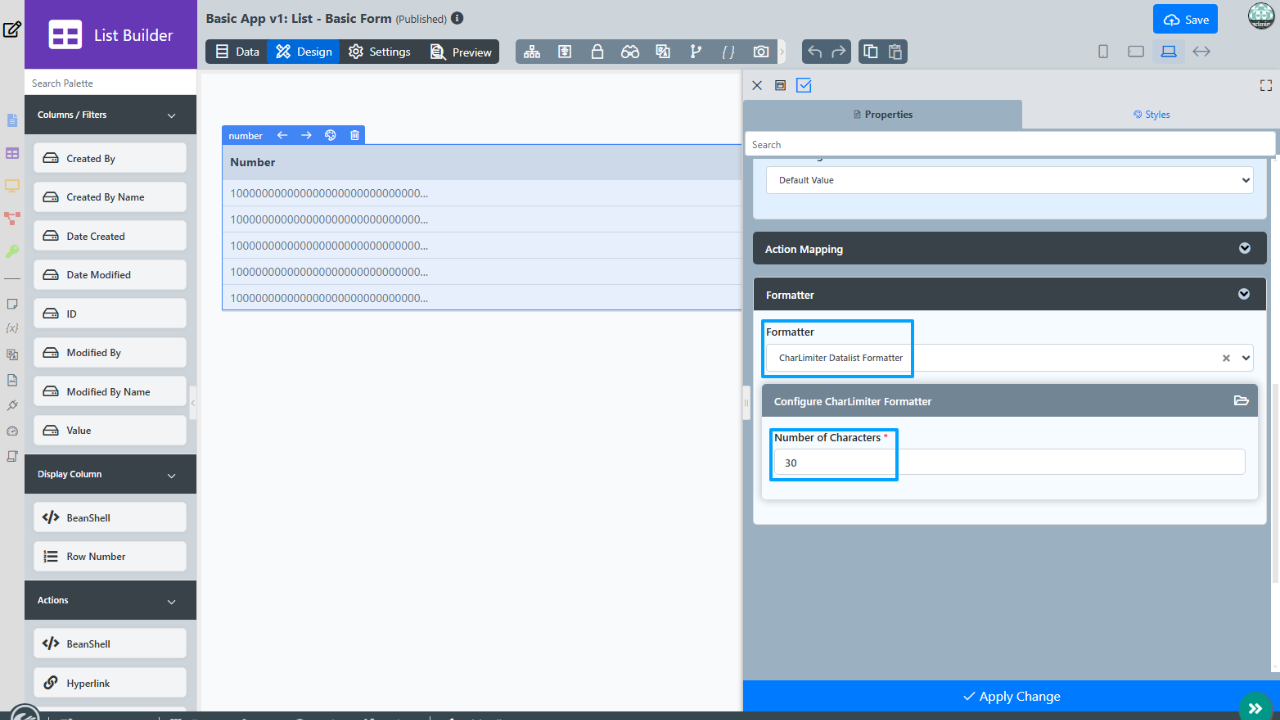Image resolution: width=1280 pixels, height=720 pixels.
Task: Click the screenshot camera icon
Action: point(761,52)
